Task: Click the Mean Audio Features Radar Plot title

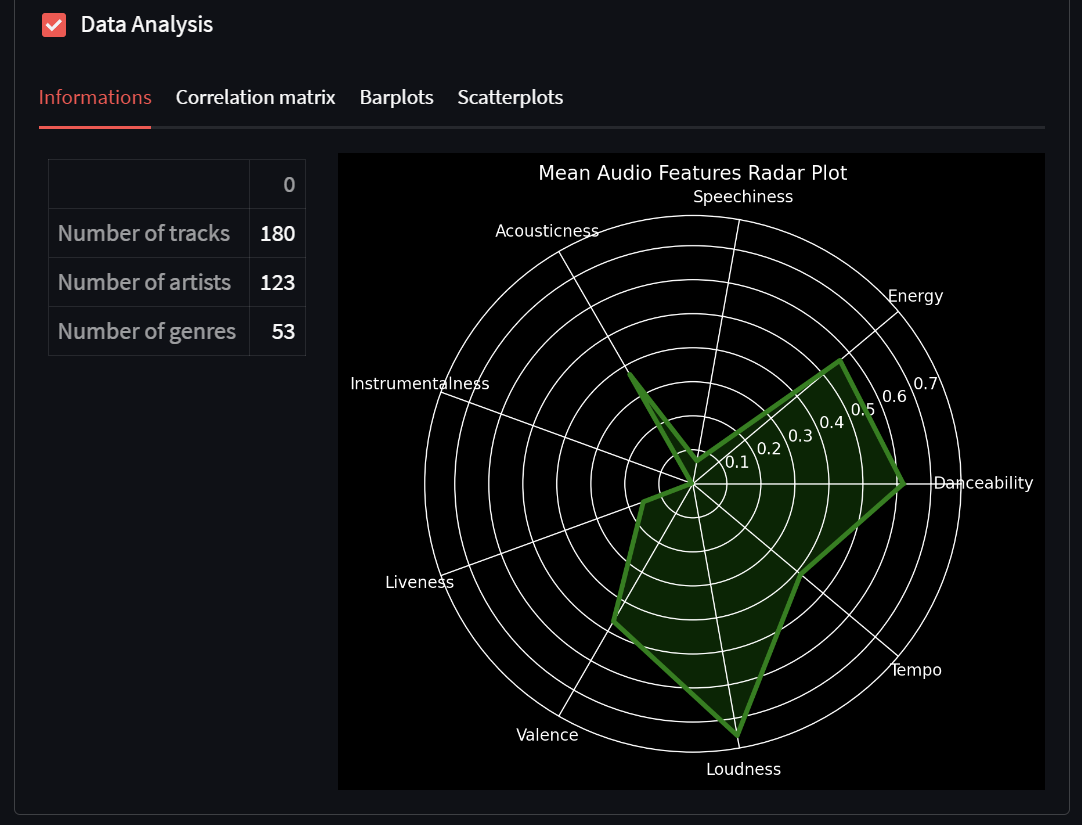Action: (691, 172)
